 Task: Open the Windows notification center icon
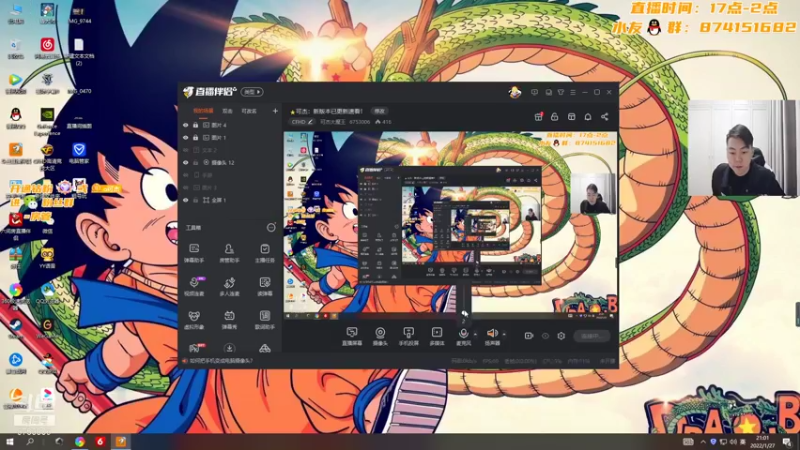click(787, 442)
